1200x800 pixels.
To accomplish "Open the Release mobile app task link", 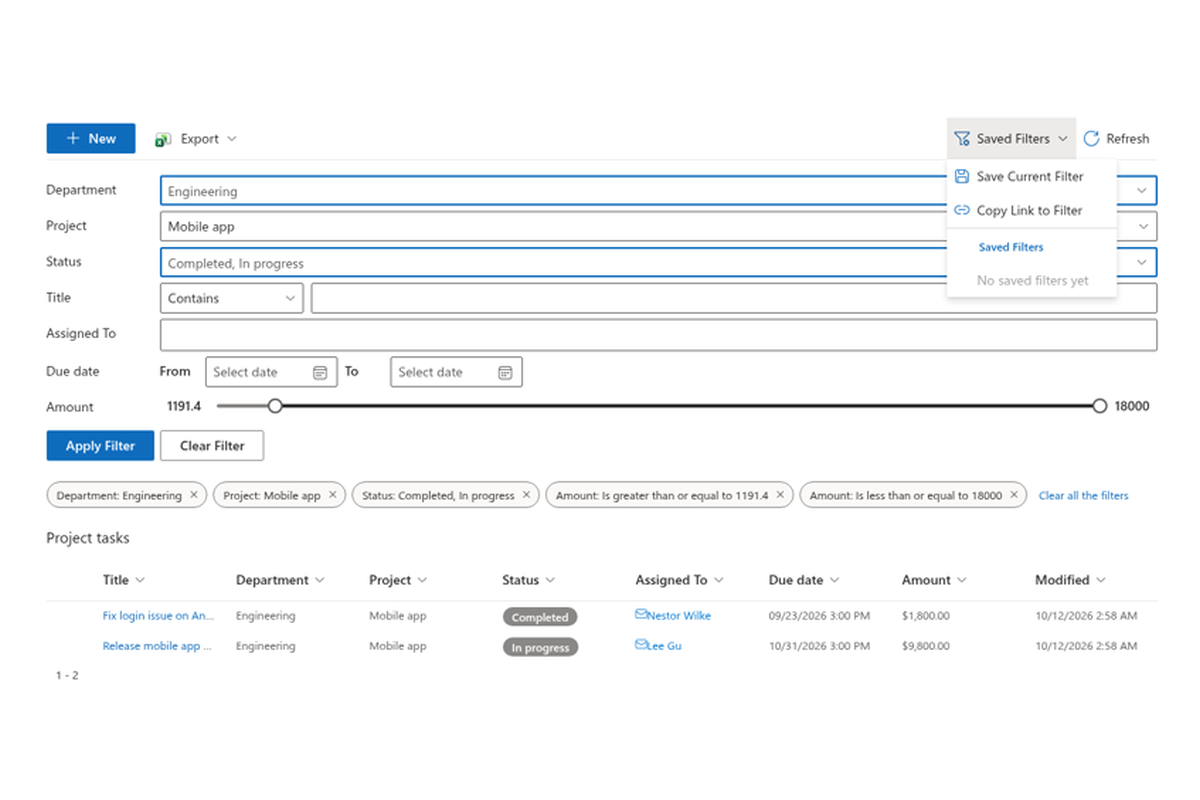I will (x=157, y=646).
